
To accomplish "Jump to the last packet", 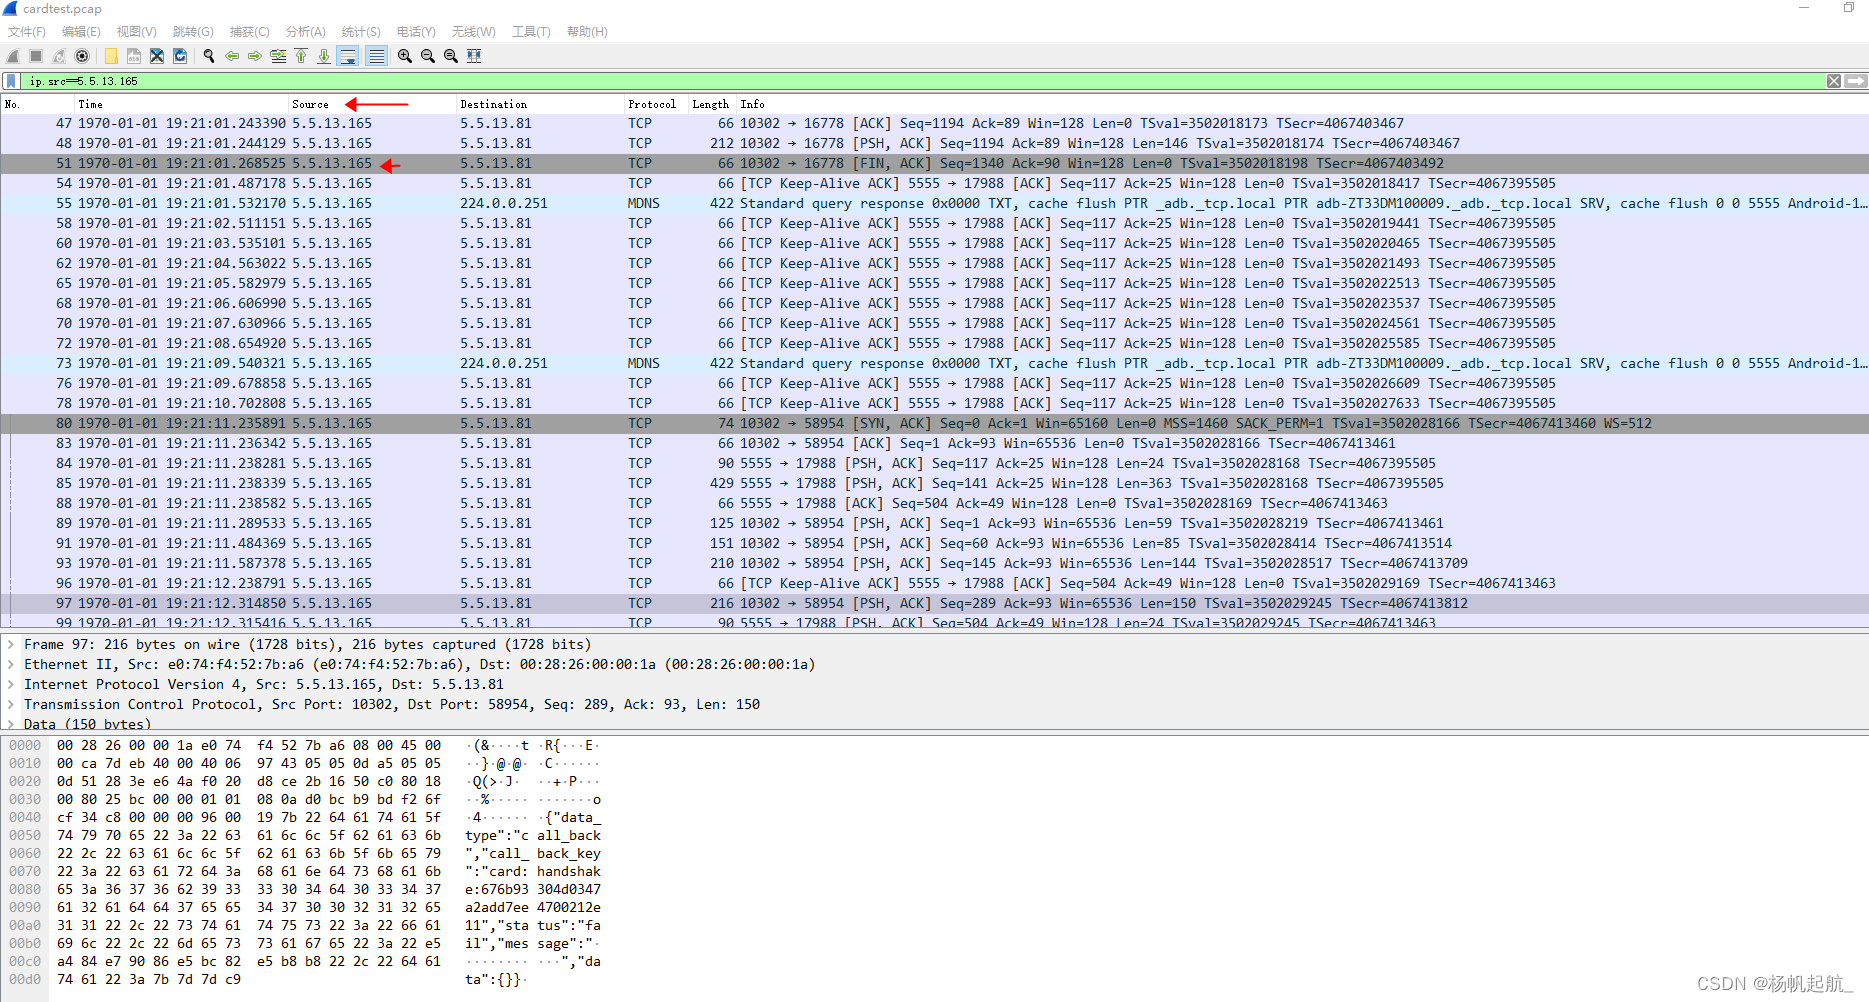I will point(324,56).
